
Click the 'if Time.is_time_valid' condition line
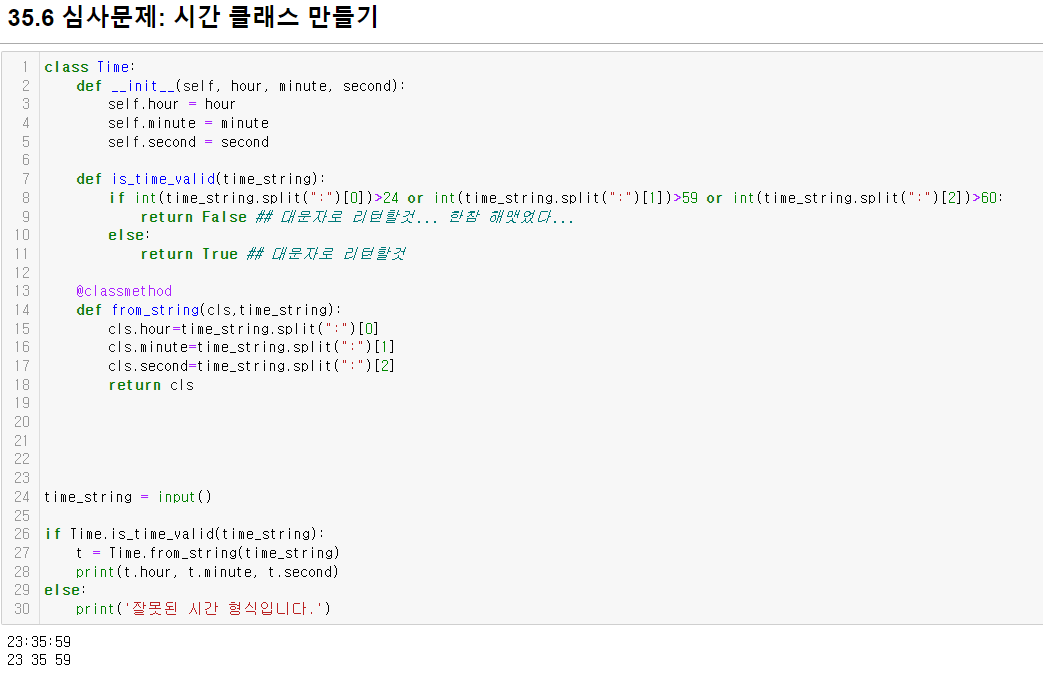click(184, 534)
